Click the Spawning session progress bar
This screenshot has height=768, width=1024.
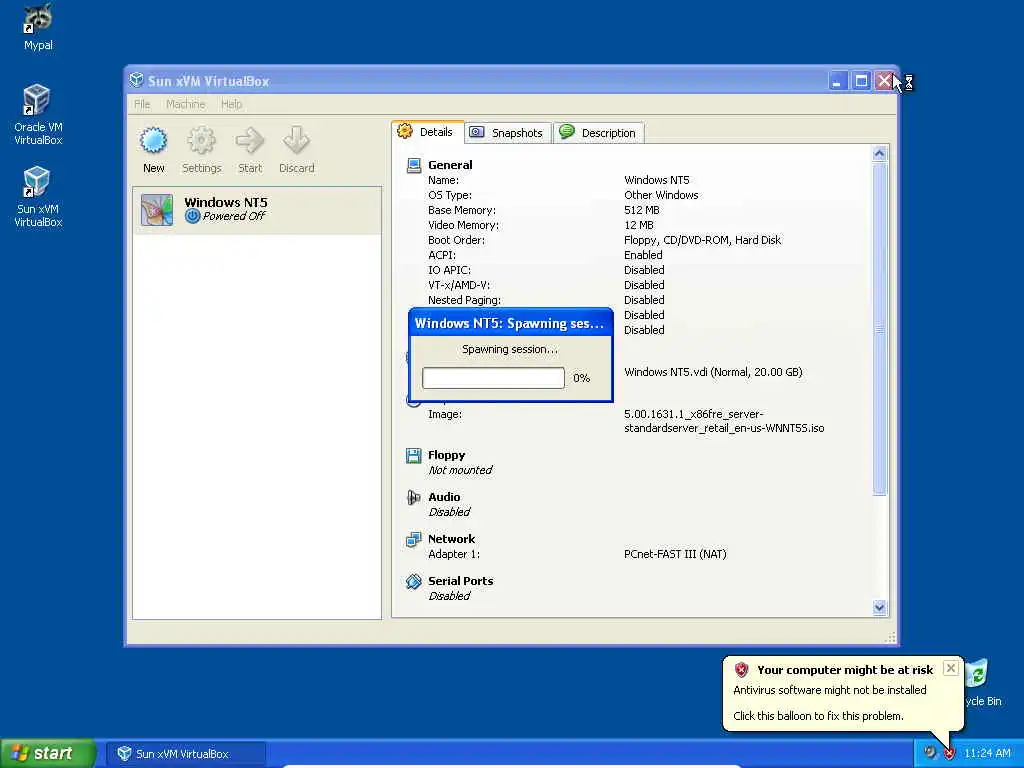[493, 377]
